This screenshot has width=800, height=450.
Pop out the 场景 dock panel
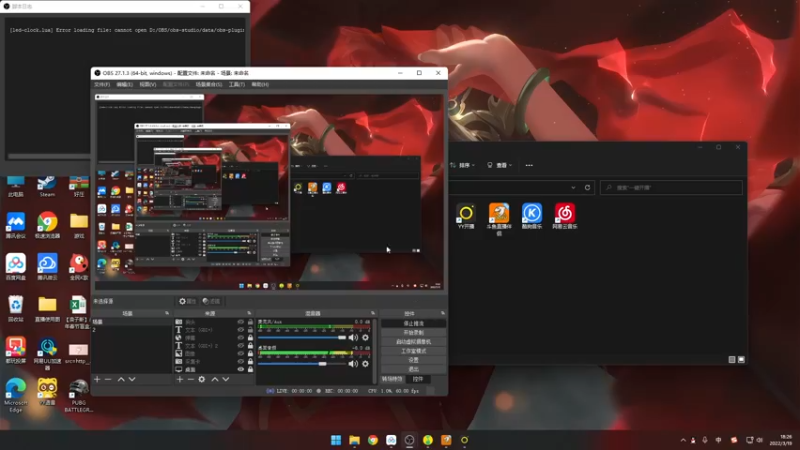[x=167, y=313]
